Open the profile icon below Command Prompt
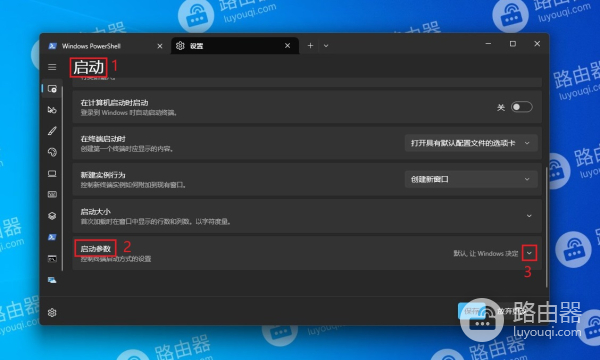 pyautogui.click(x=52, y=280)
